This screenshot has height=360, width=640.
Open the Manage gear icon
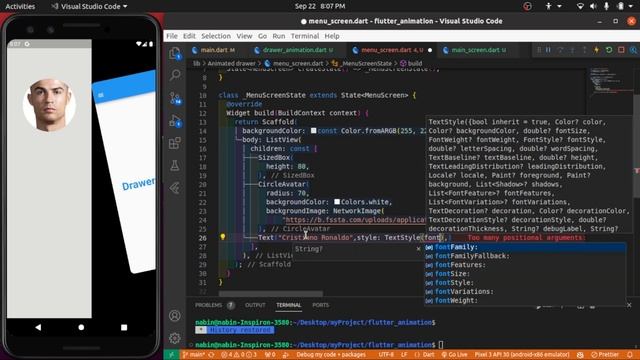[175, 338]
